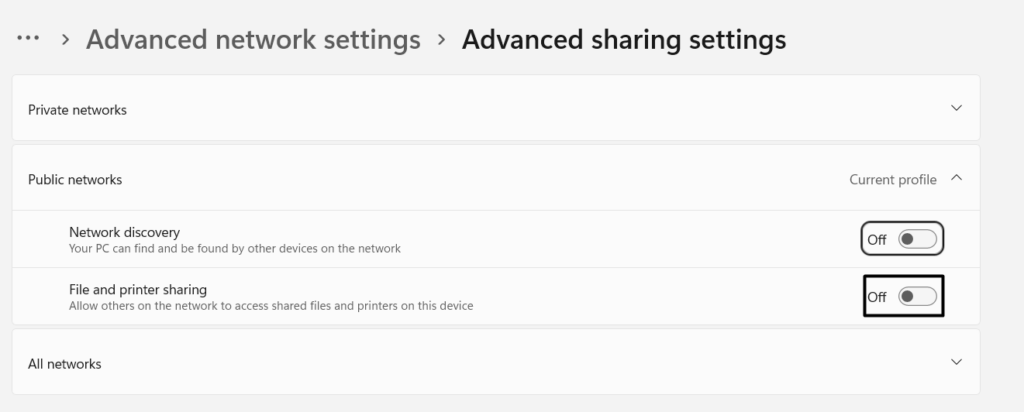Click the Off label beside Network discovery
This screenshot has width=1024, height=412.
tap(877, 240)
